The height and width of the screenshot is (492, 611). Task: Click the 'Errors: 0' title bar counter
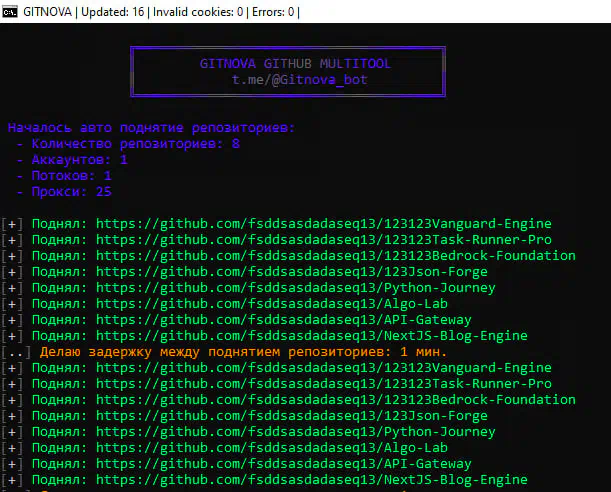tap(273, 12)
